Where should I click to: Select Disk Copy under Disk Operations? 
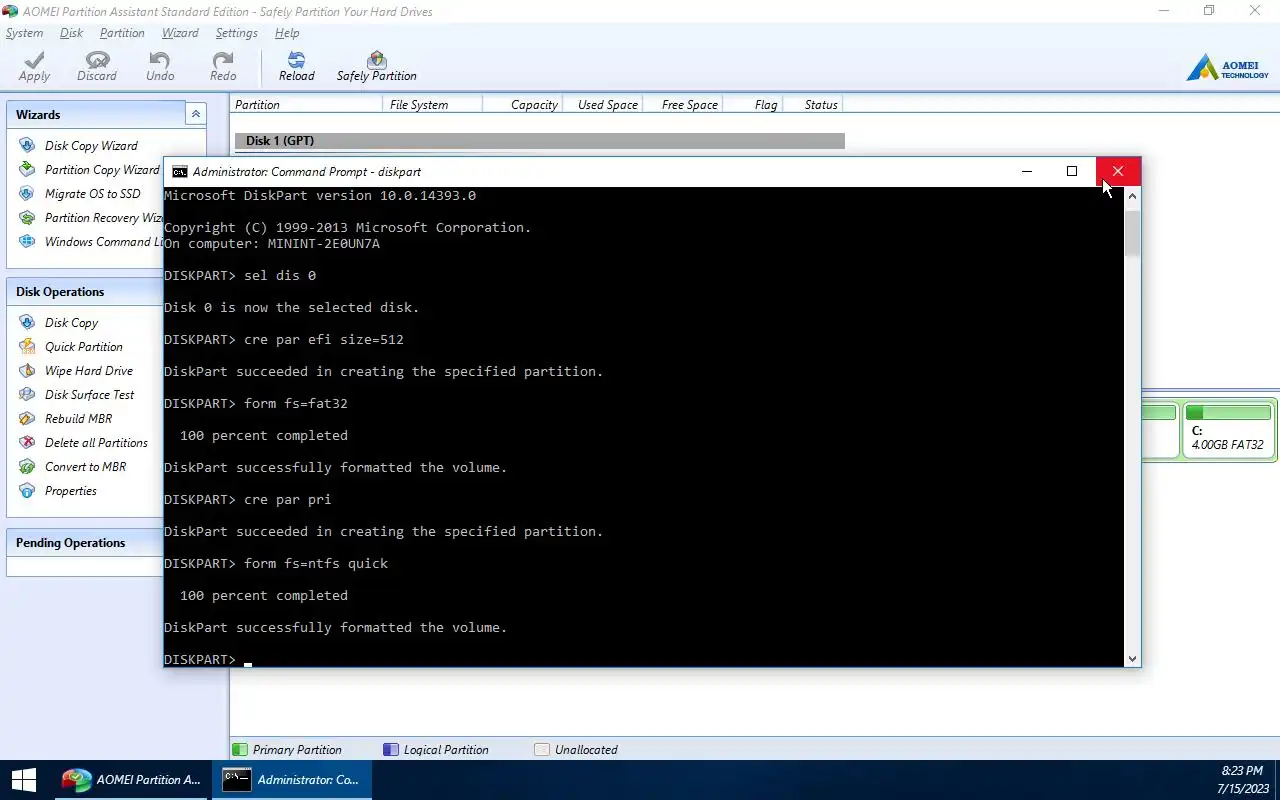pyautogui.click(x=58, y=323)
